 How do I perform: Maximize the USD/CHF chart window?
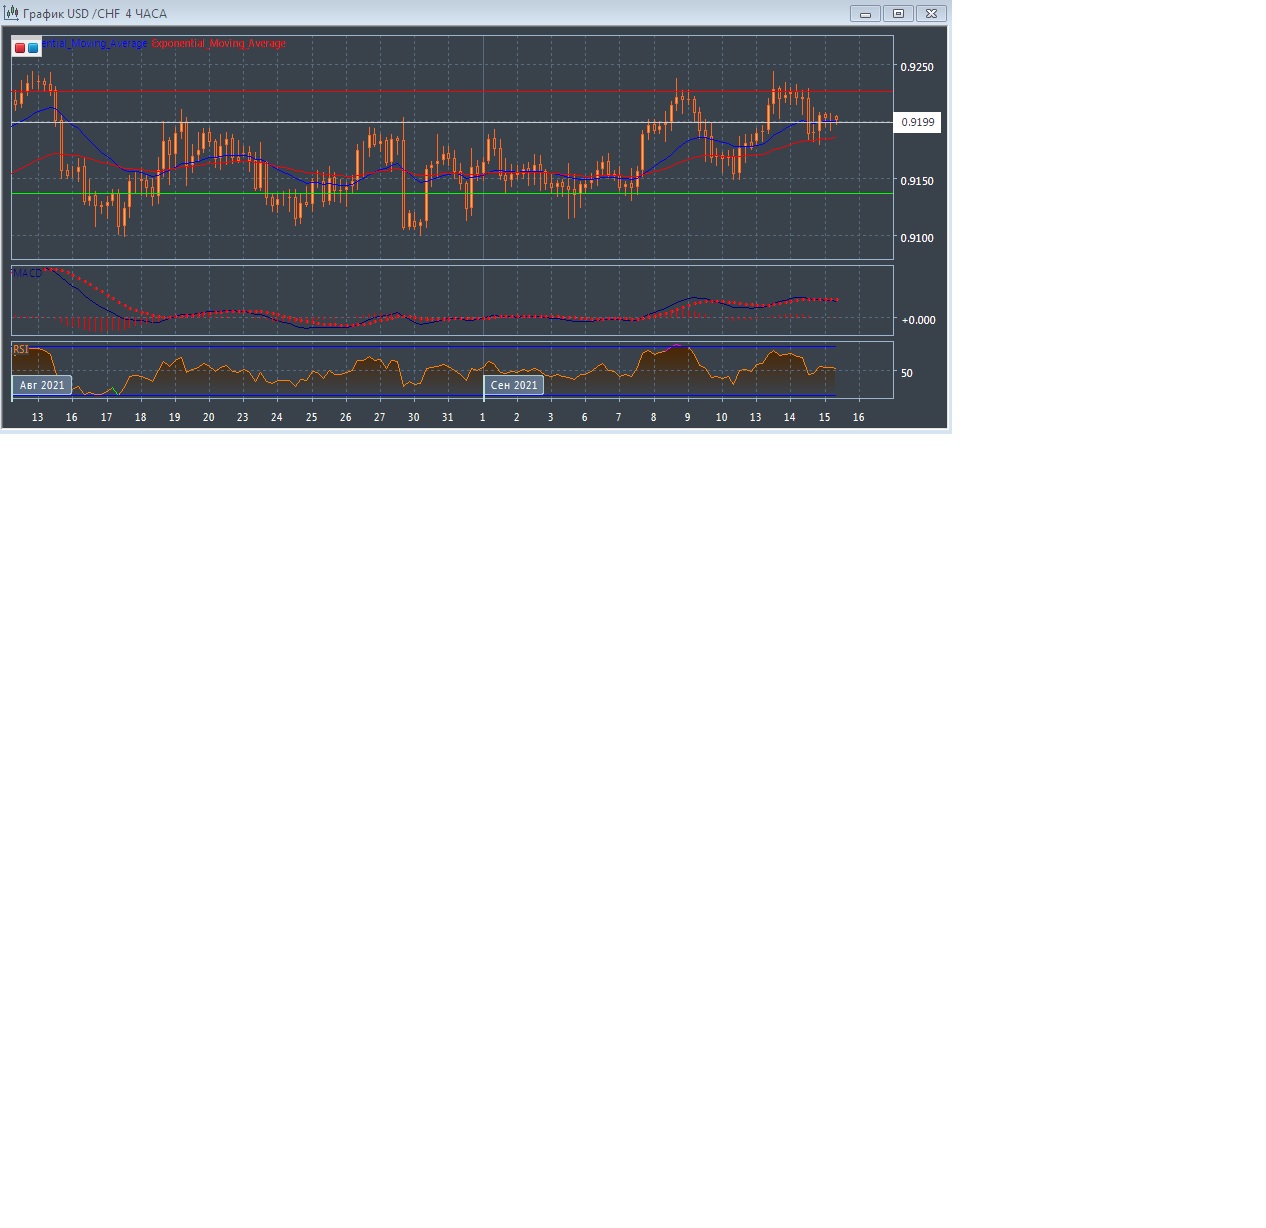tap(898, 14)
